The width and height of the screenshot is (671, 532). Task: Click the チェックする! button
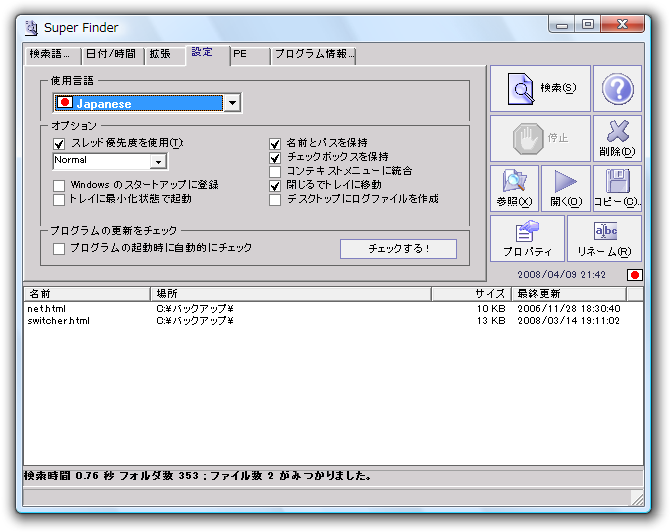point(398,249)
